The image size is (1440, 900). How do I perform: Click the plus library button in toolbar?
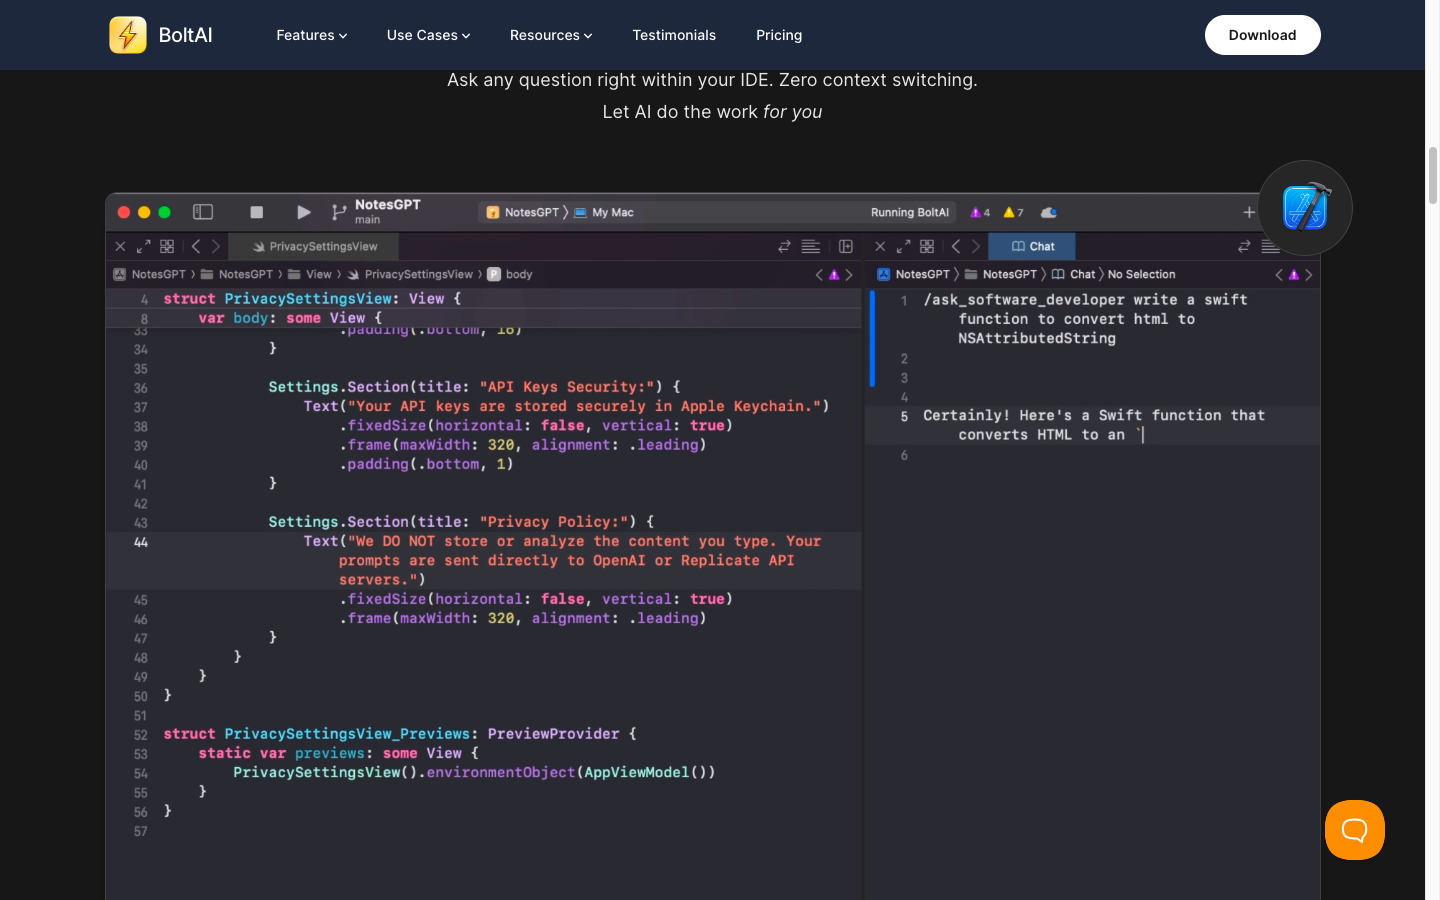click(x=1249, y=212)
